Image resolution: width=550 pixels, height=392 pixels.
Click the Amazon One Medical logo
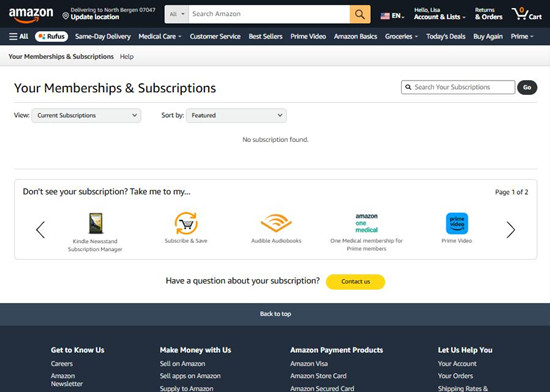click(x=367, y=223)
